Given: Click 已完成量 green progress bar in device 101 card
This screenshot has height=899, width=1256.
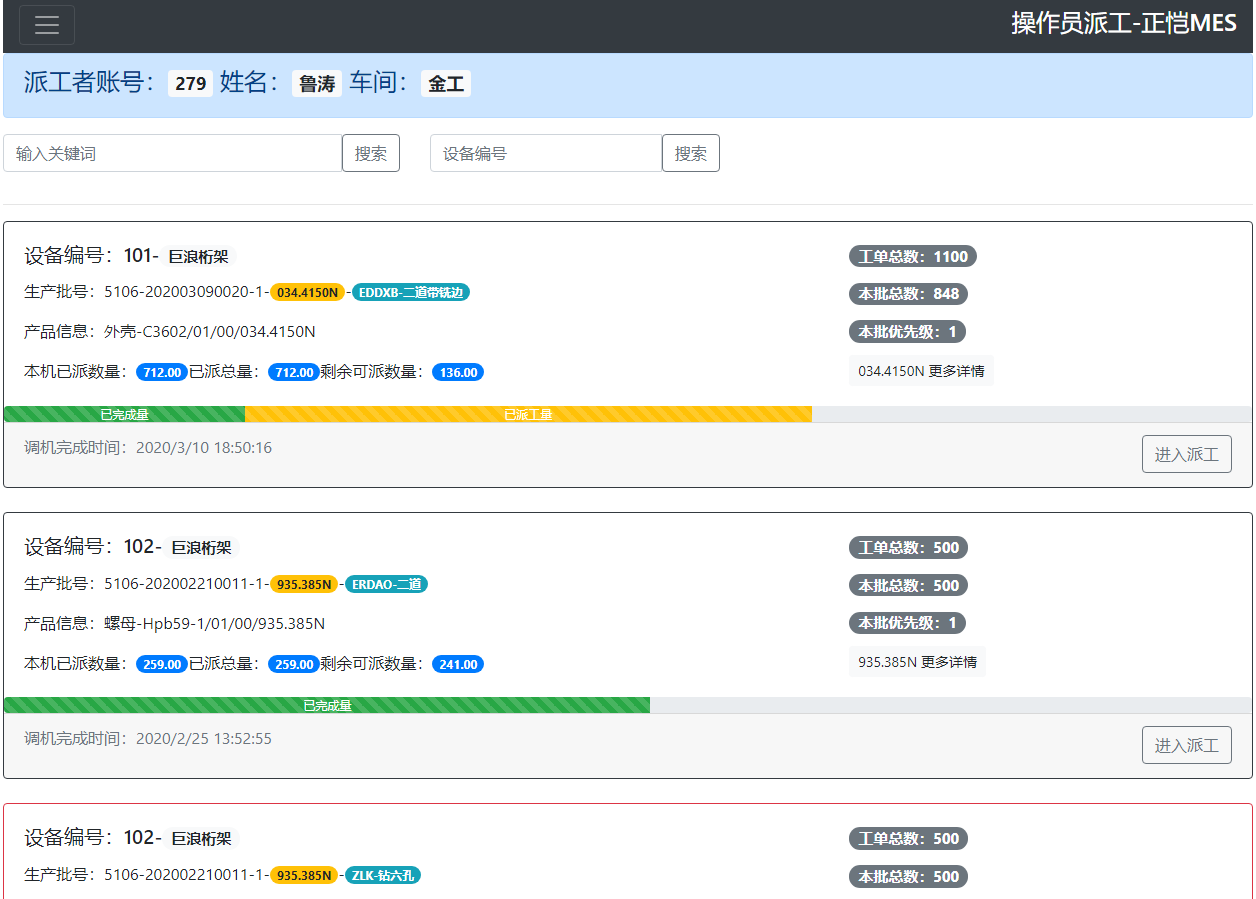Looking at the screenshot, I should [124, 414].
